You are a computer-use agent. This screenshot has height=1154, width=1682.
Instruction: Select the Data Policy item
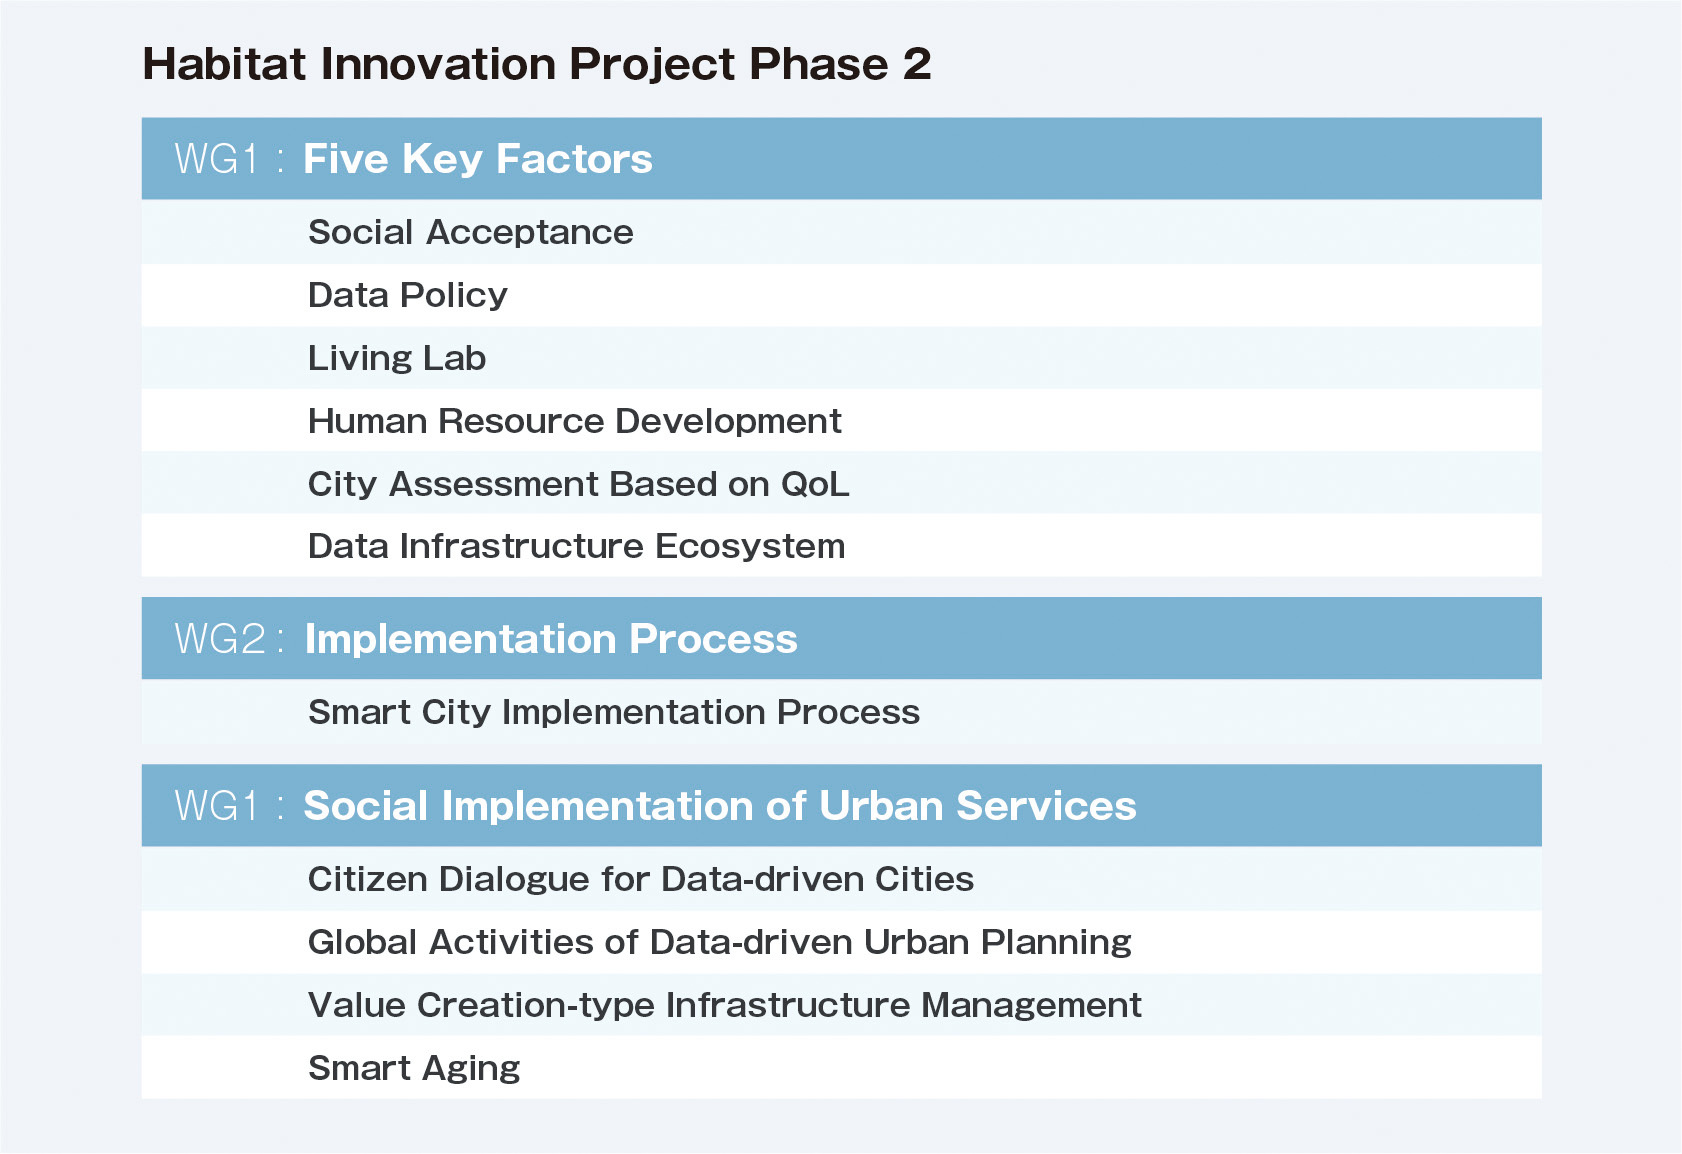pos(841,295)
